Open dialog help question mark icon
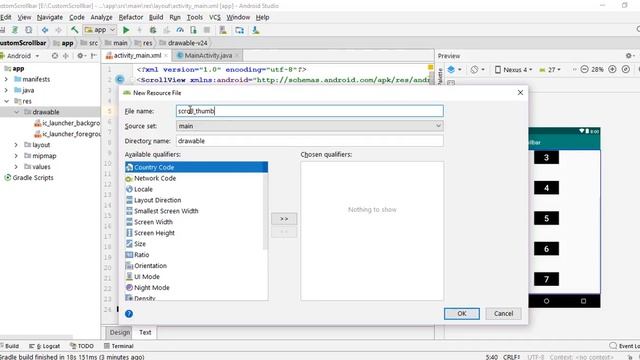 (x=129, y=313)
